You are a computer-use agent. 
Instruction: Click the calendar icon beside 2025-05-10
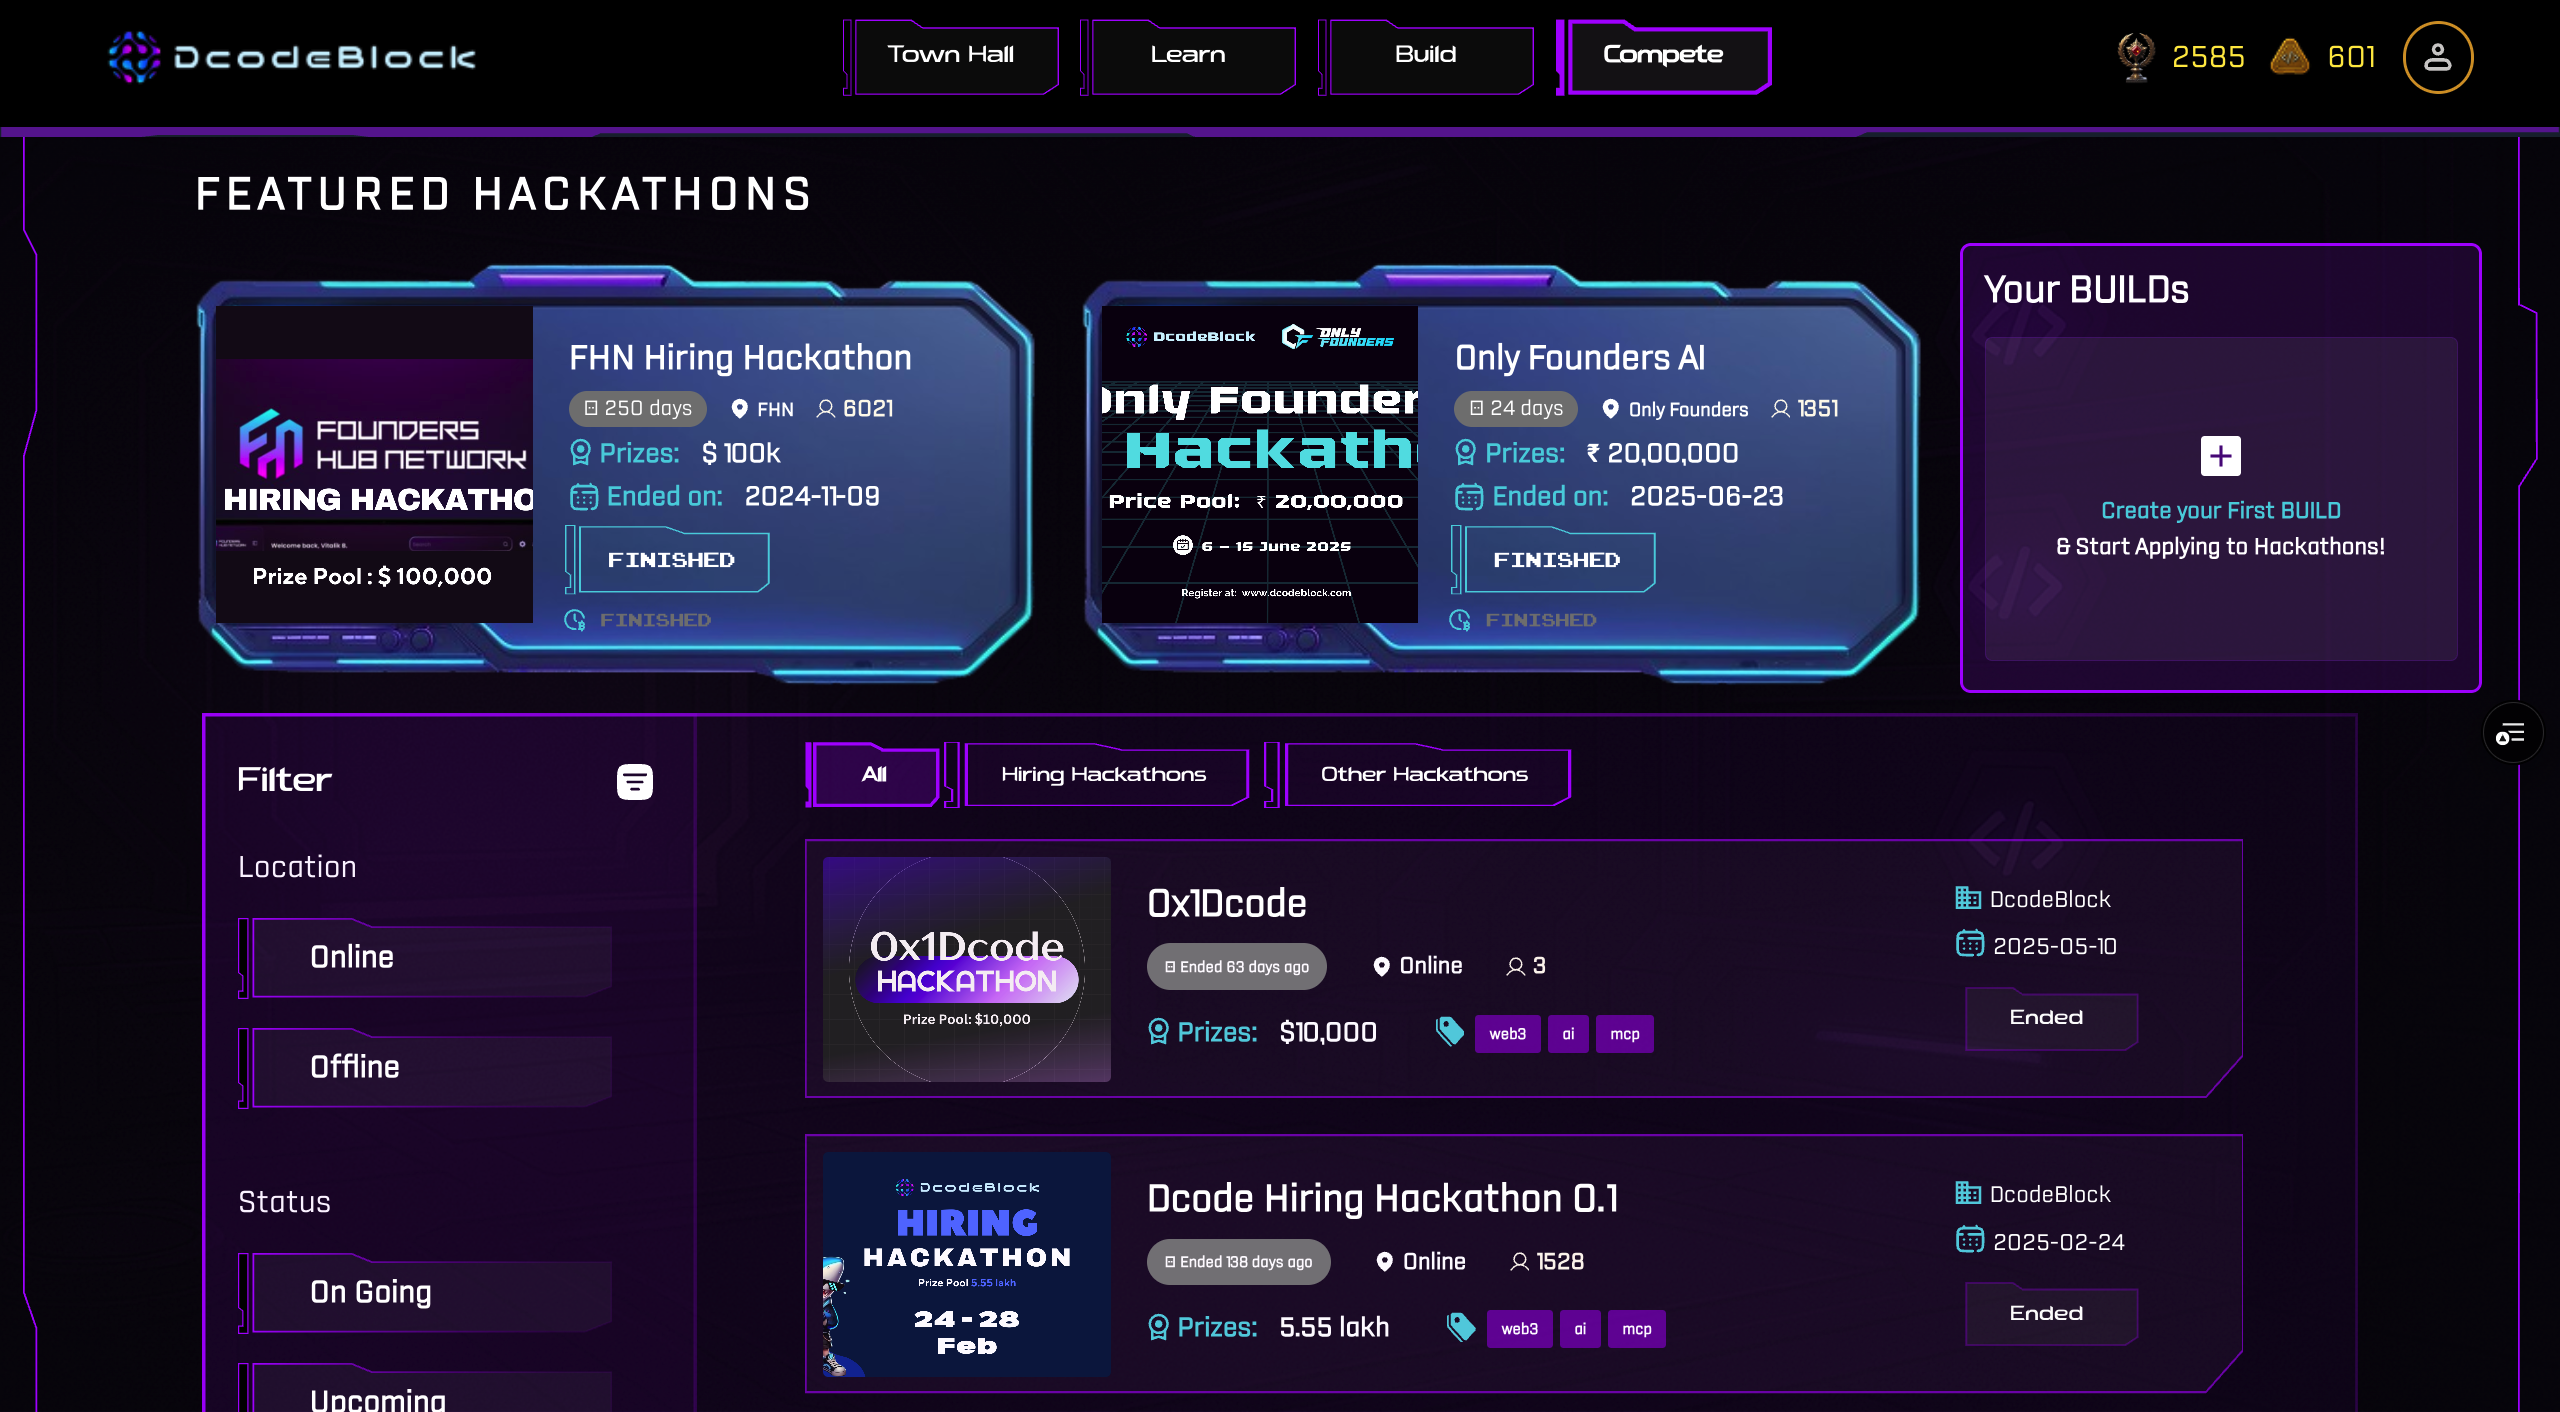click(1970, 943)
